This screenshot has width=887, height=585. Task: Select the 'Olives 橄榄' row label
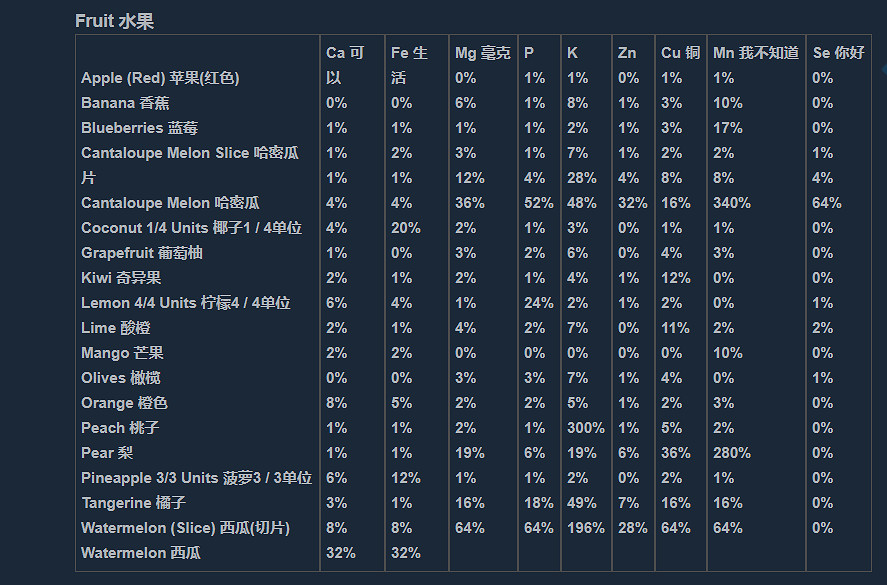(x=121, y=378)
